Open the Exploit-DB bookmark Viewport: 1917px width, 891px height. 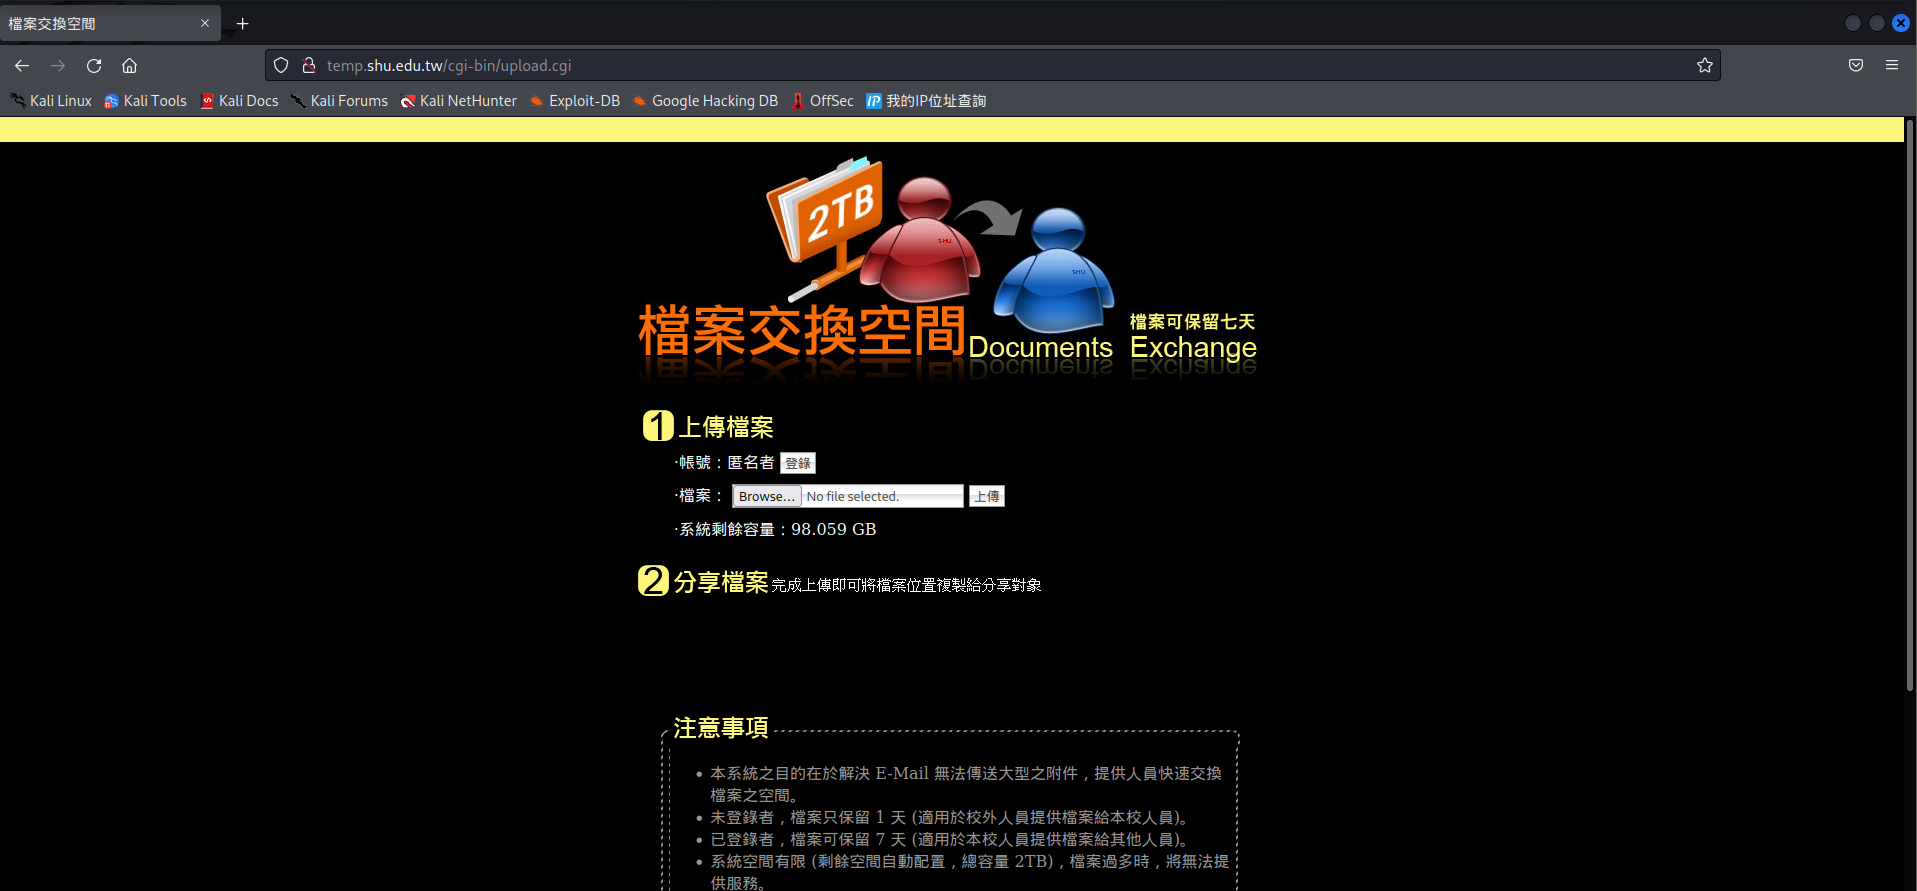click(x=575, y=101)
